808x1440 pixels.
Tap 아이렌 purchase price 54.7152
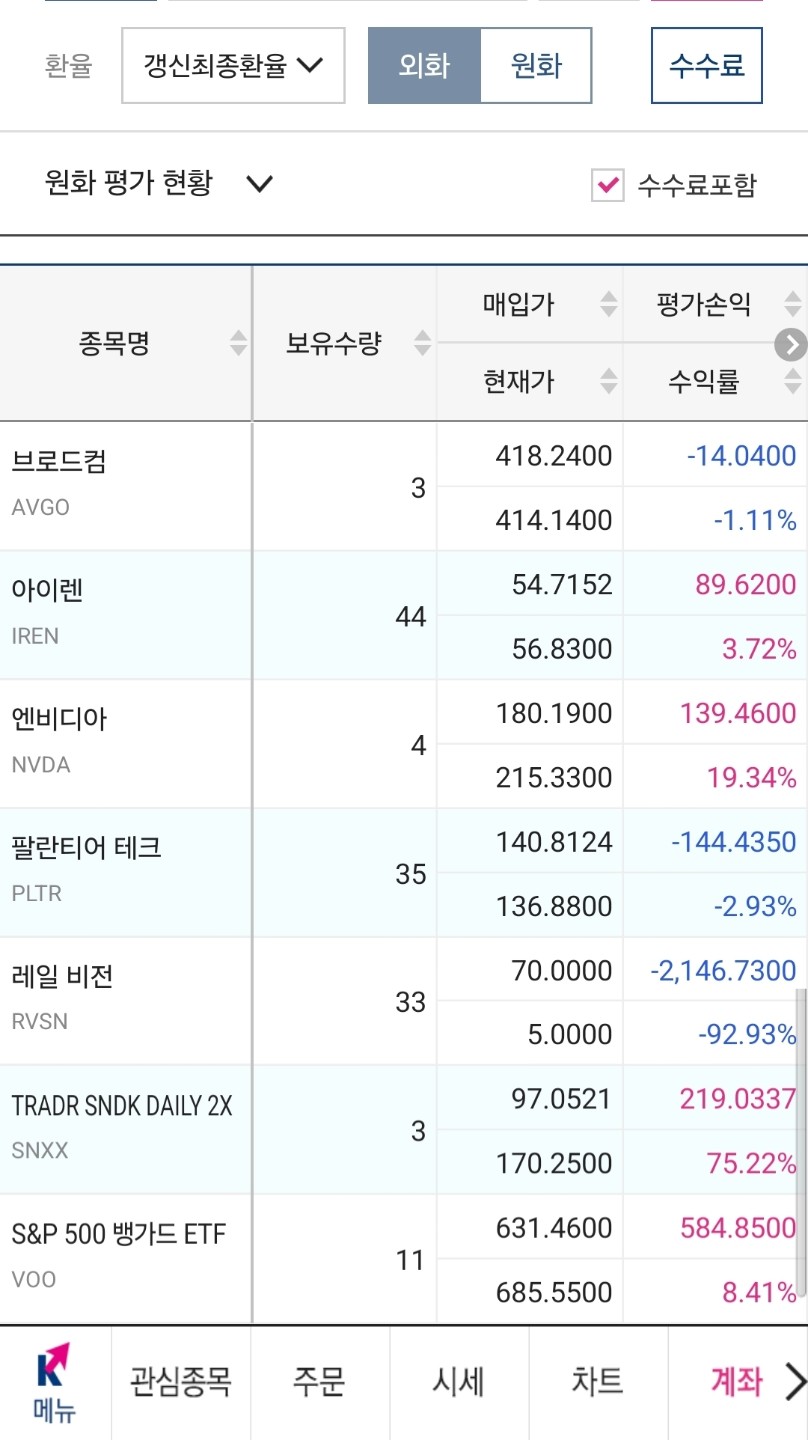click(x=562, y=585)
